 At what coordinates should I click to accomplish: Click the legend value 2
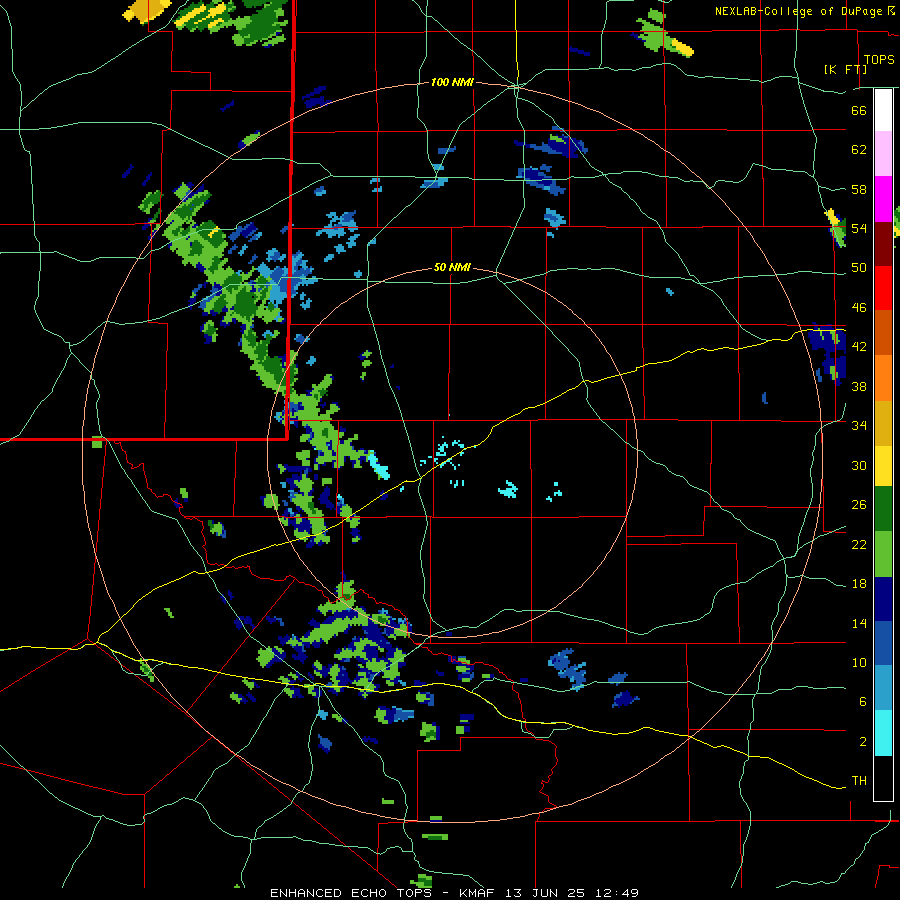[x=863, y=741]
